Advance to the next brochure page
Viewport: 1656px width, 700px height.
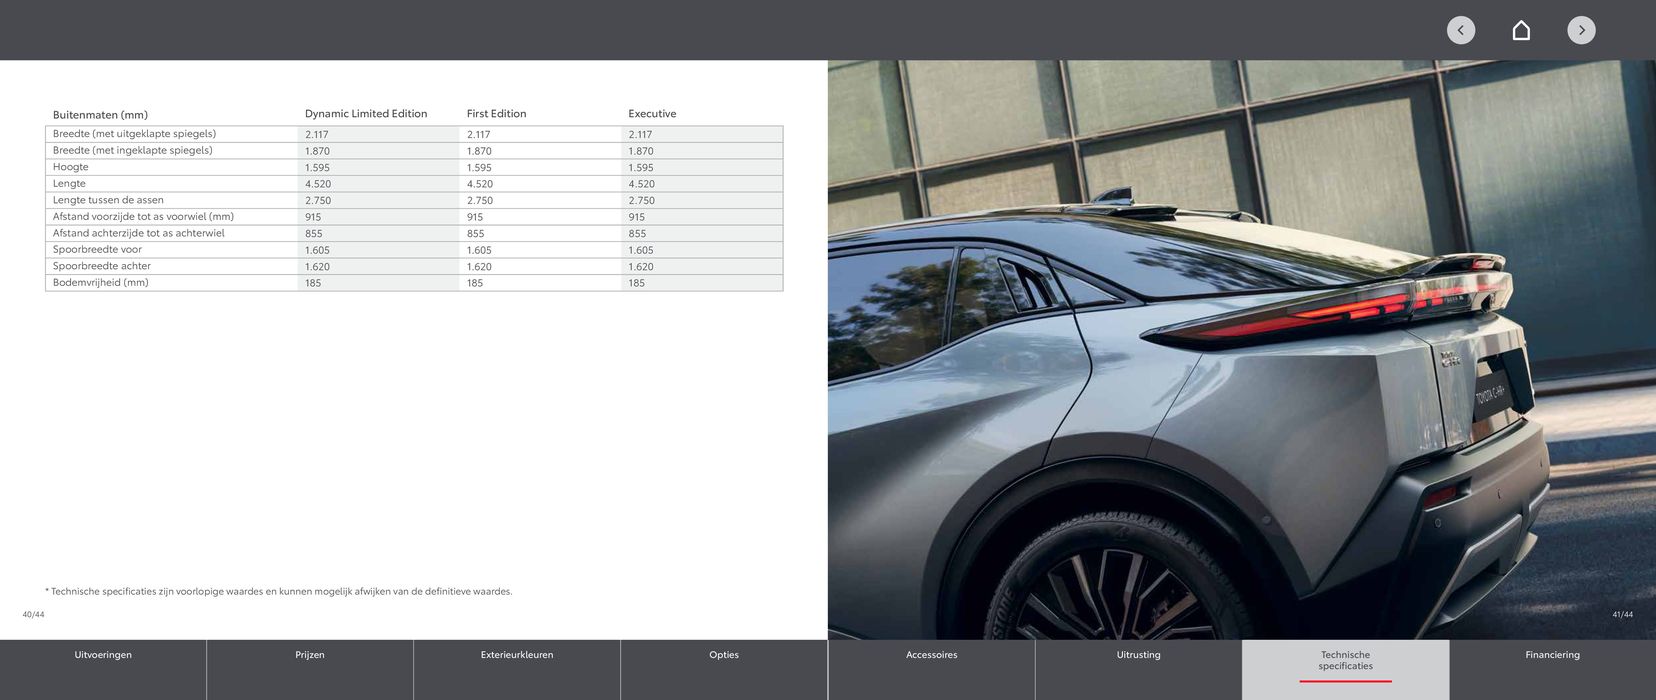pyautogui.click(x=1581, y=30)
